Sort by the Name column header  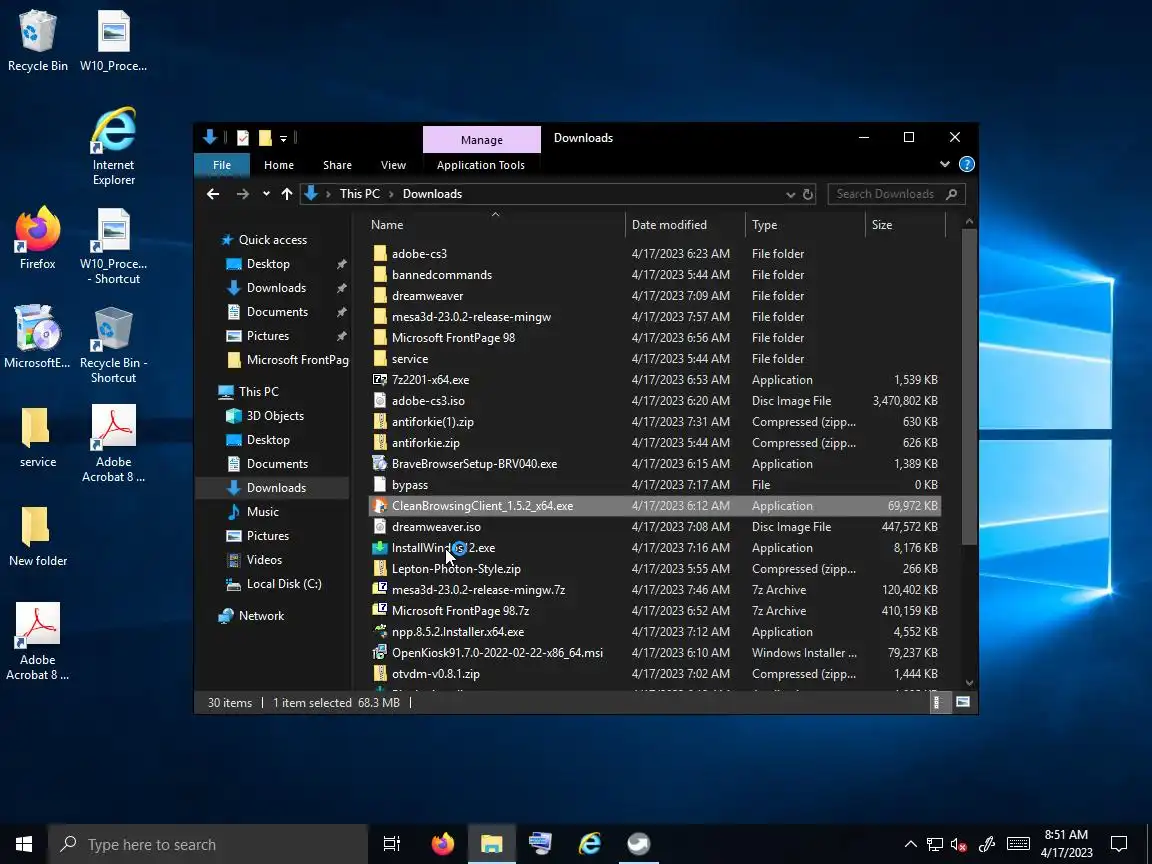point(496,225)
